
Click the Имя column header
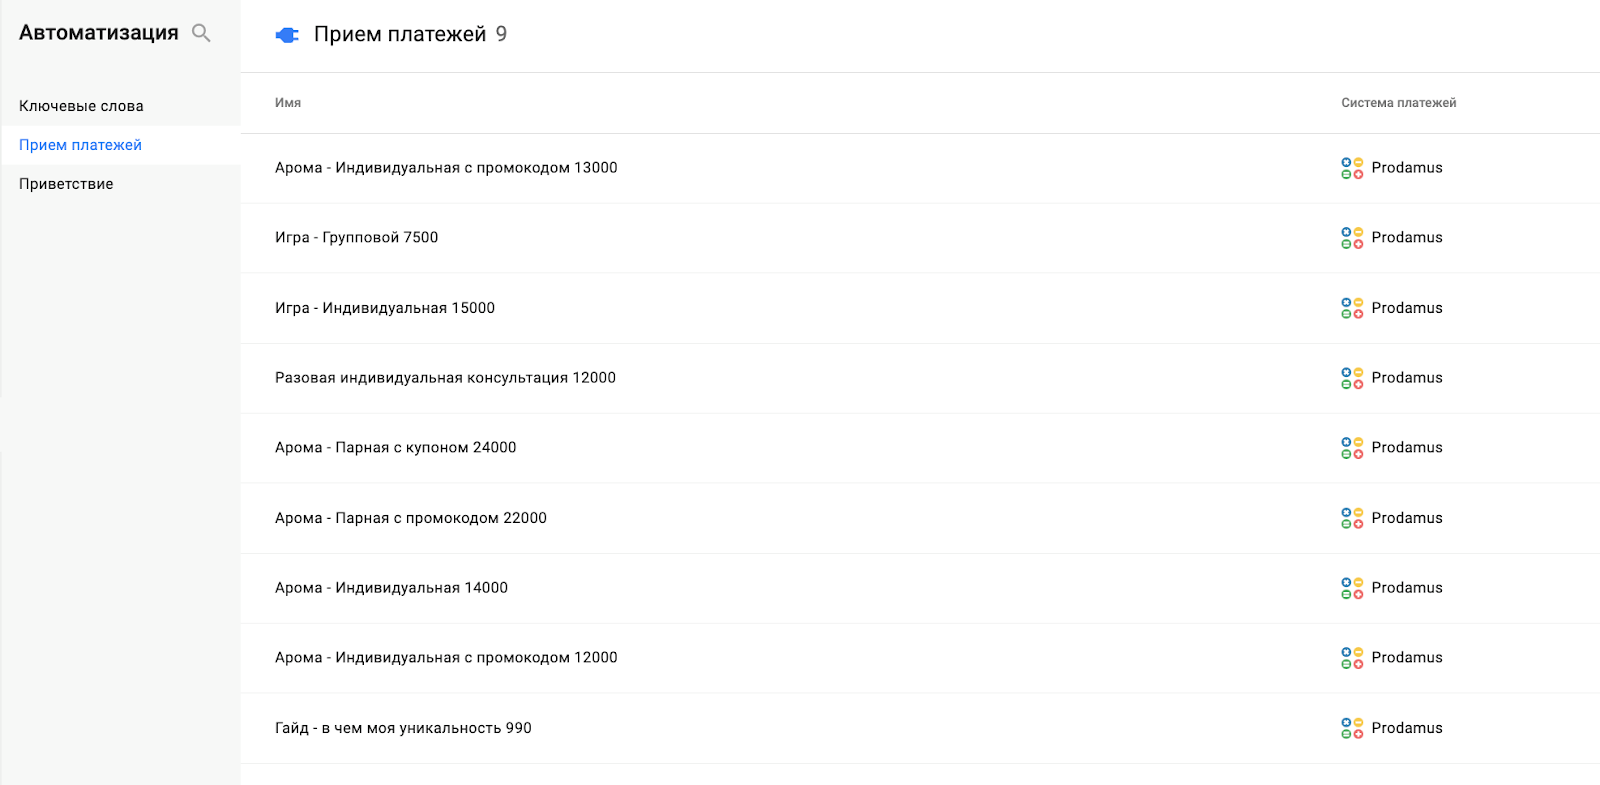(x=288, y=103)
